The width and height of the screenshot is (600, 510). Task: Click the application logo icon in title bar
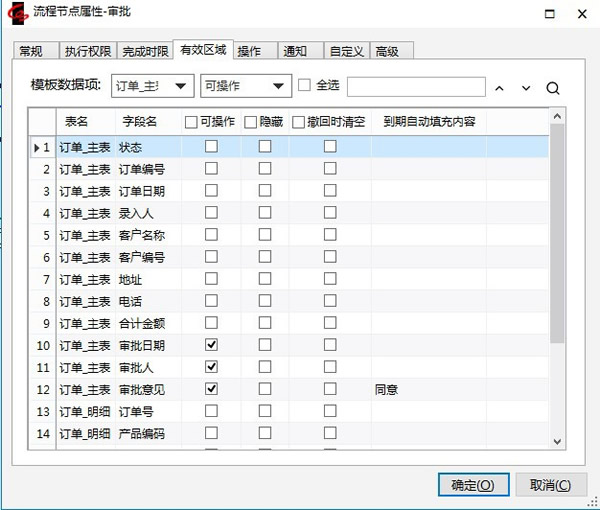coord(16,12)
